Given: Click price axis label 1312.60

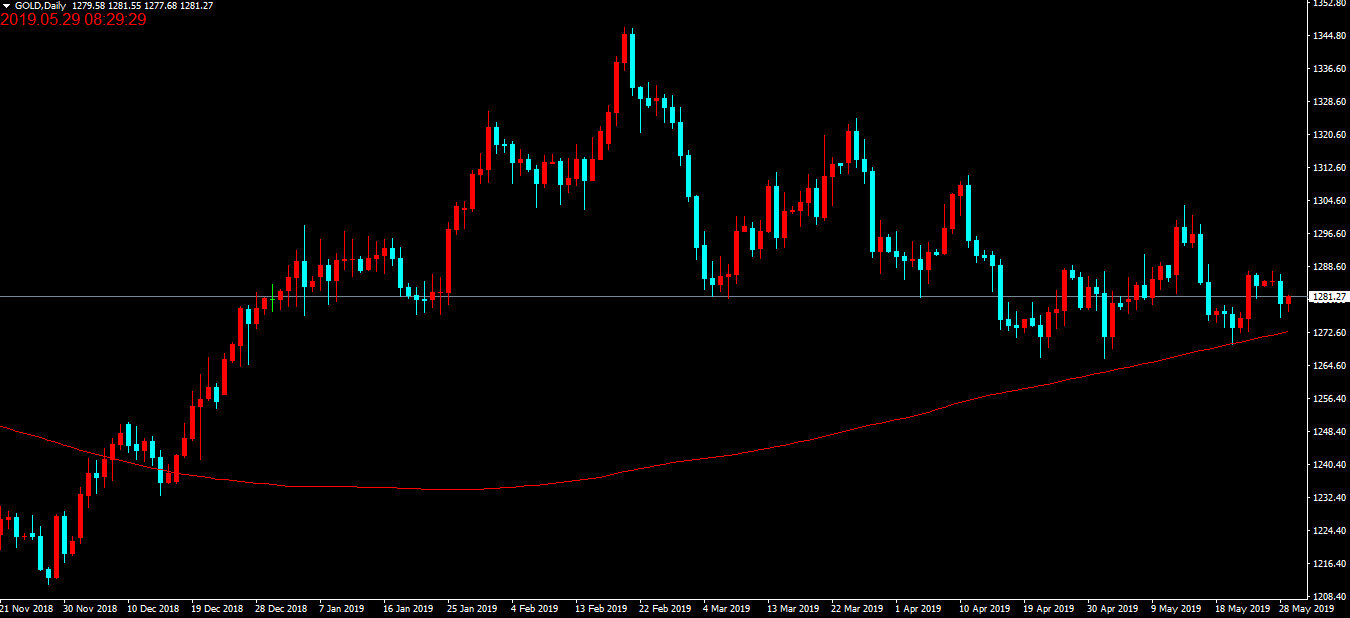Looking at the screenshot, I should coord(1330,168).
